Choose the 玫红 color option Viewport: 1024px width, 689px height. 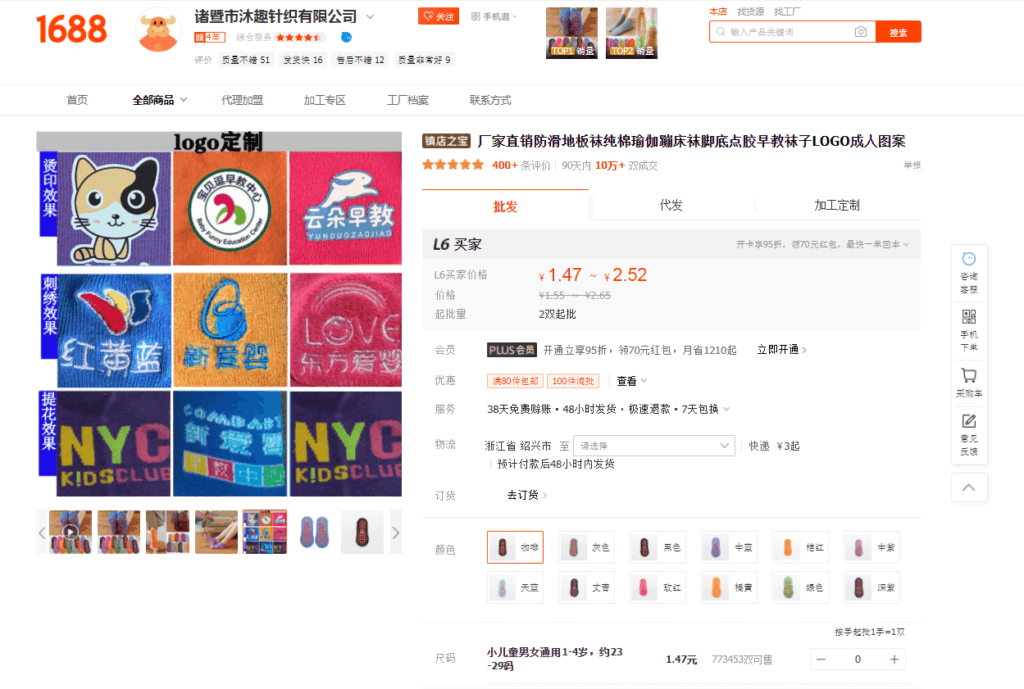pos(658,588)
